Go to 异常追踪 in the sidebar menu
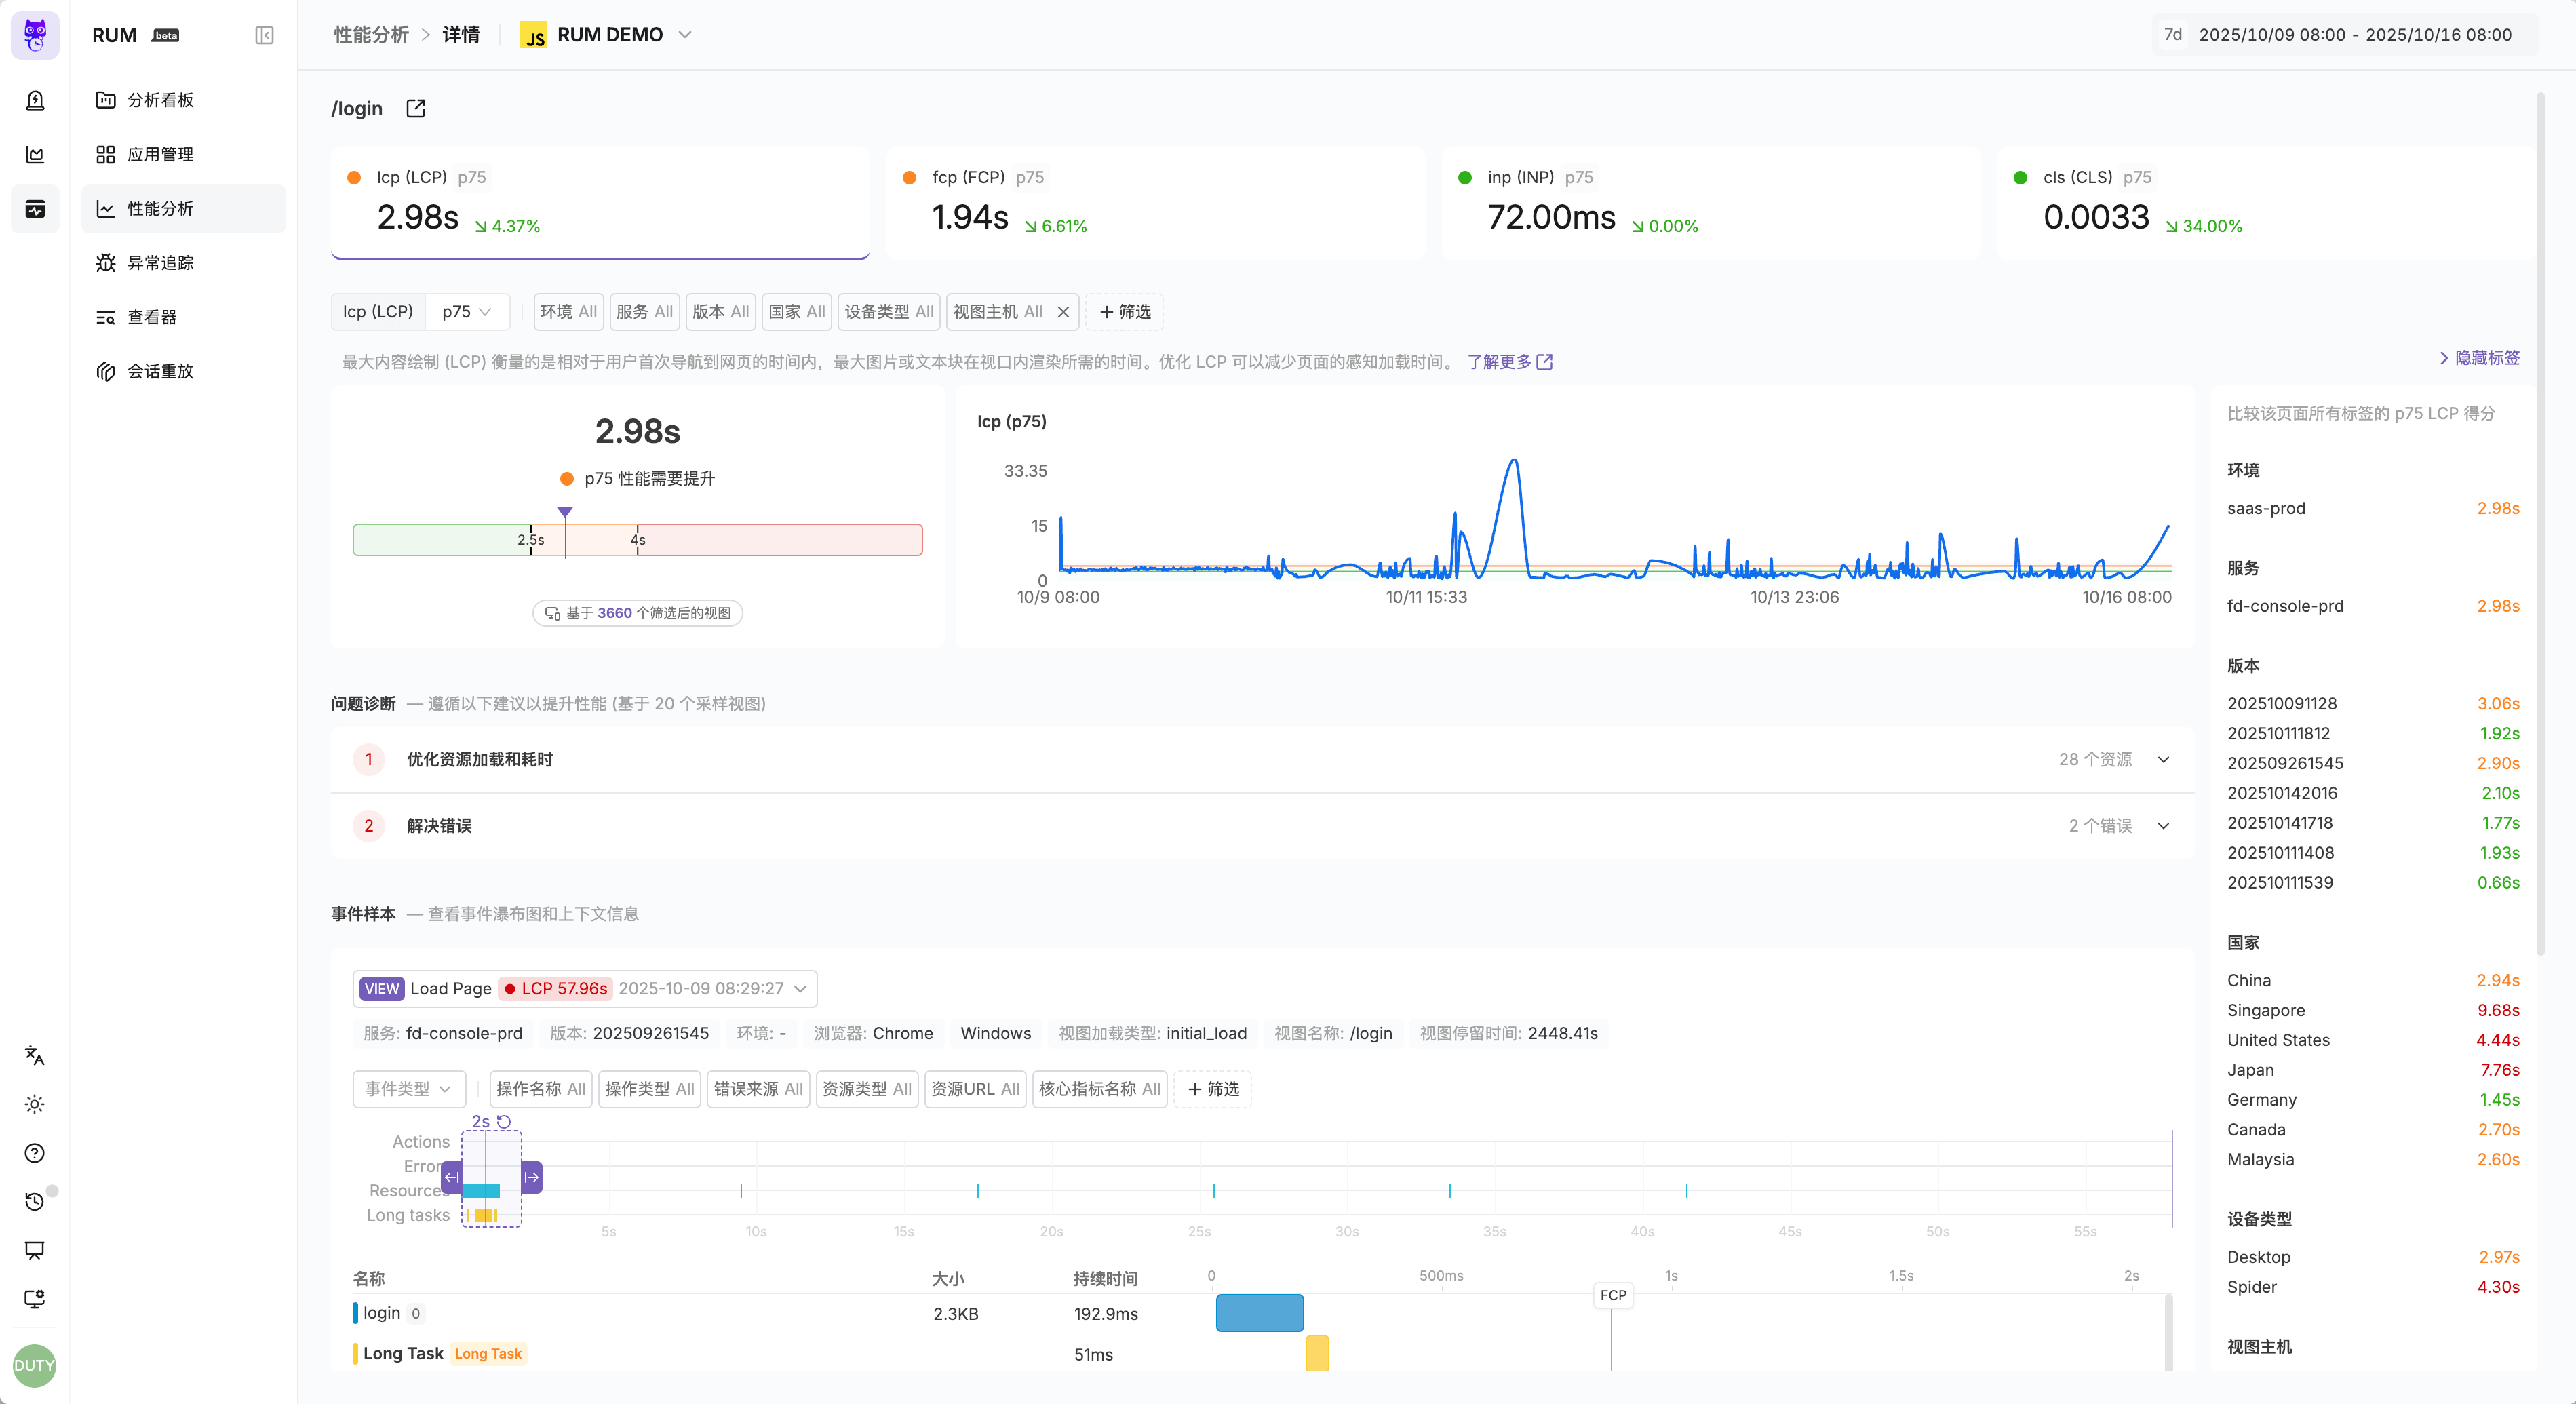 click(160, 263)
